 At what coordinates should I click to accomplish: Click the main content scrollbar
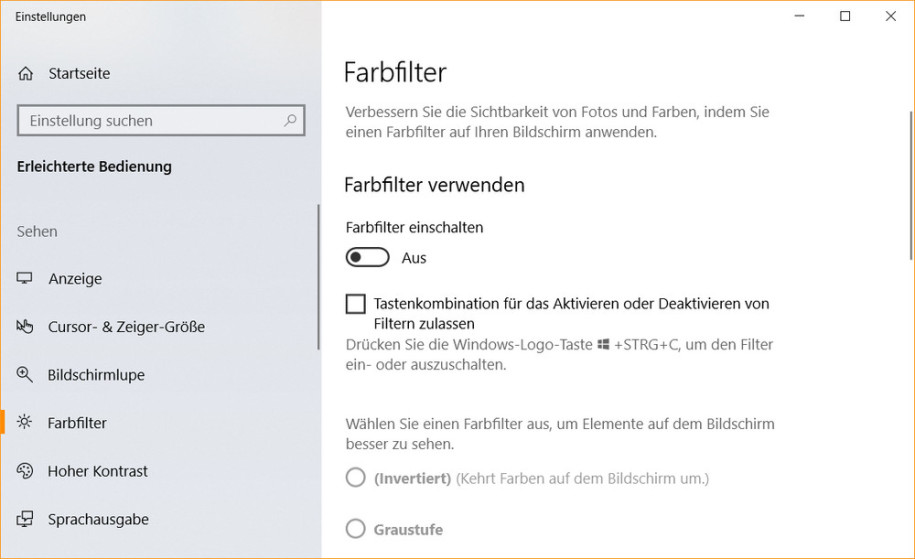[x=911, y=186]
